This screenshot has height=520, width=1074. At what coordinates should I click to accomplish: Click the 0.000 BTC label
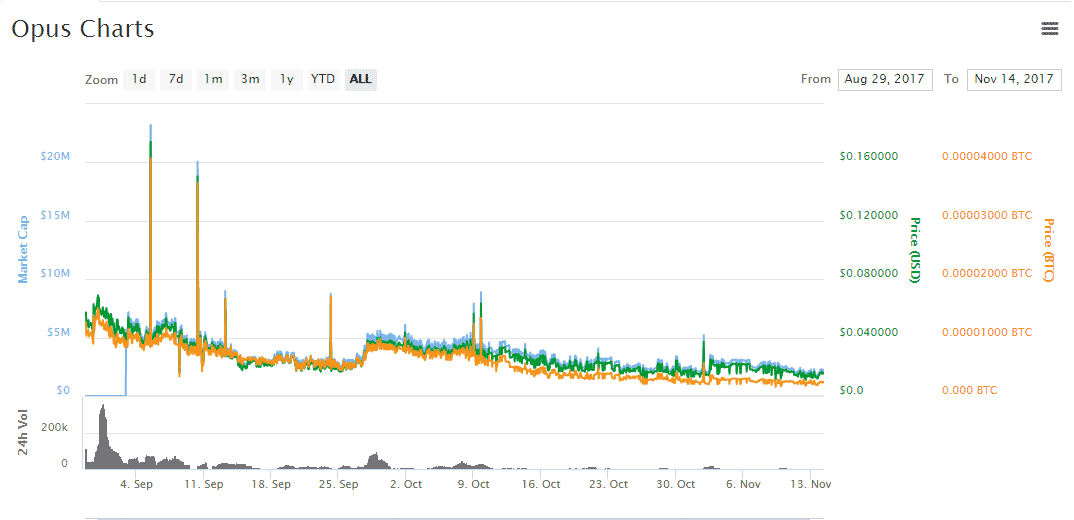pyautogui.click(x=970, y=391)
